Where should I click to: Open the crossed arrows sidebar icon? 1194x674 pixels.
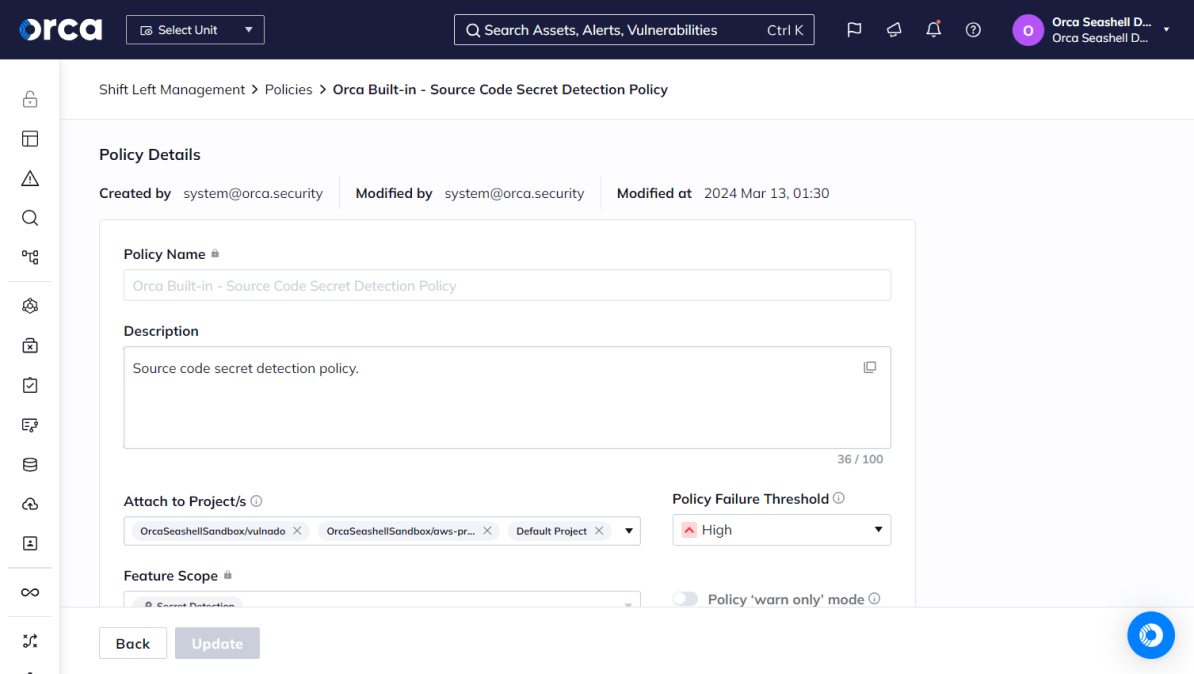pyautogui.click(x=30, y=641)
